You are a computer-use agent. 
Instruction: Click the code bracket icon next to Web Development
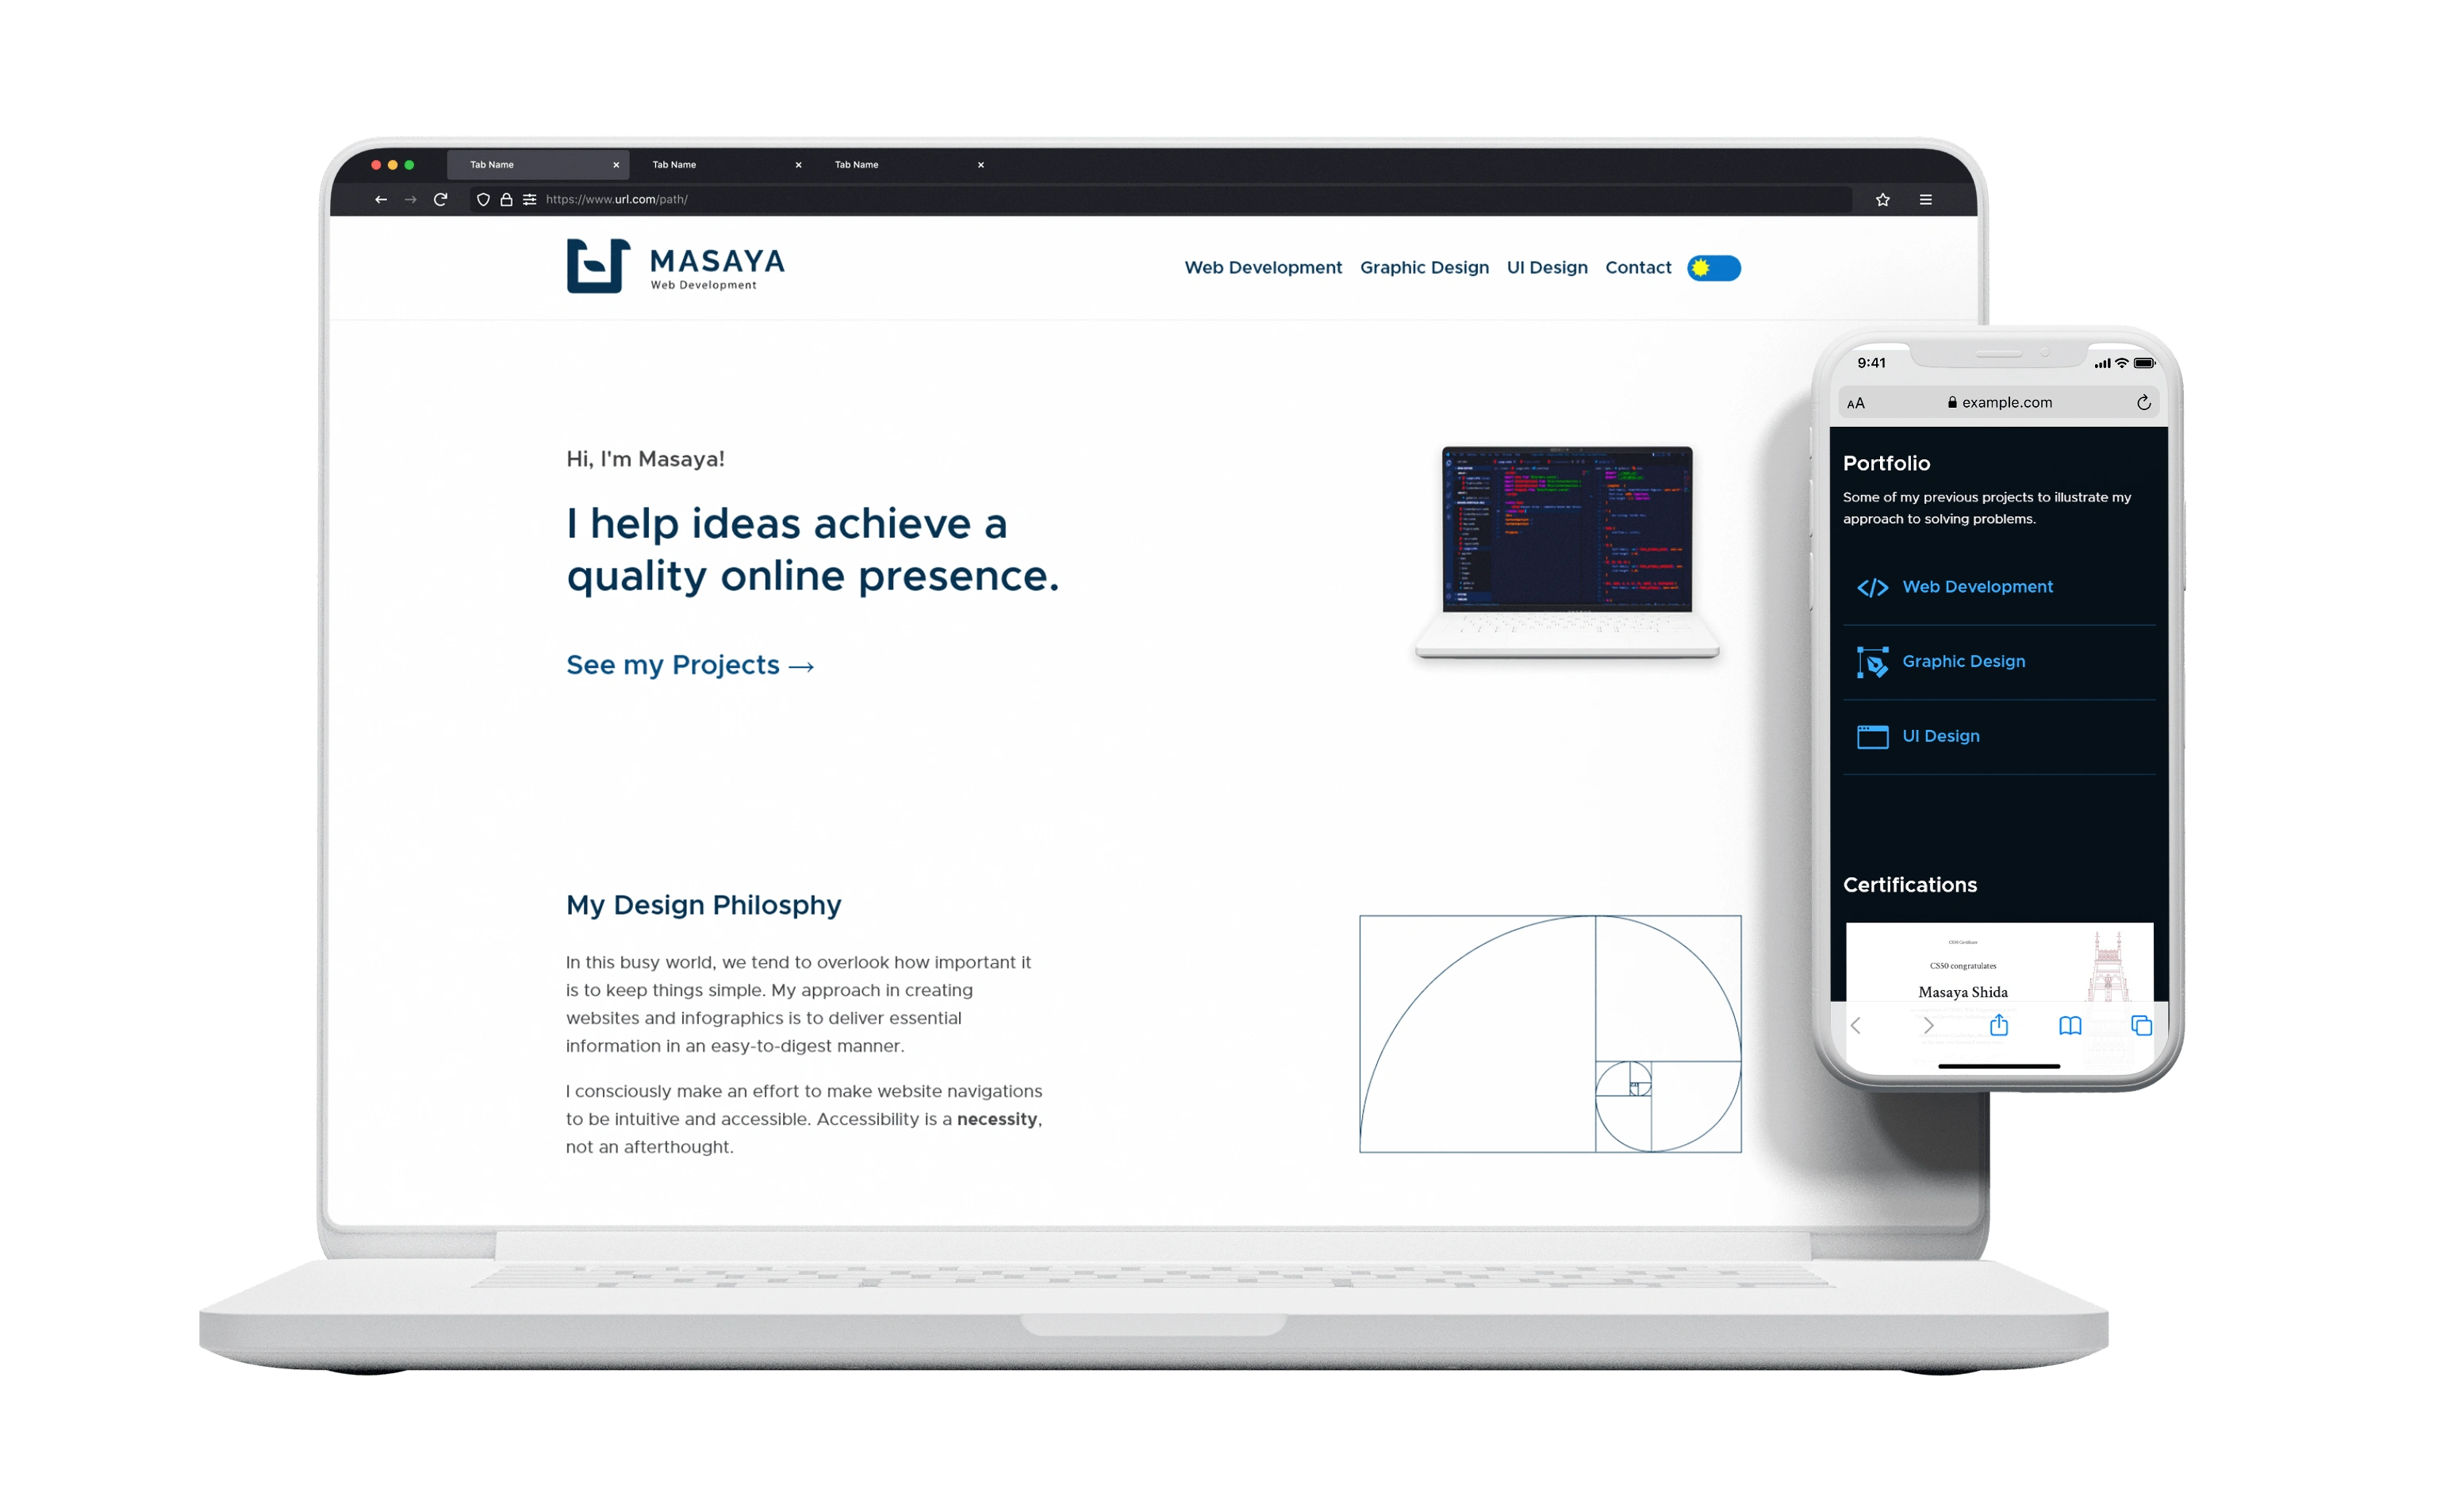click(x=1873, y=584)
